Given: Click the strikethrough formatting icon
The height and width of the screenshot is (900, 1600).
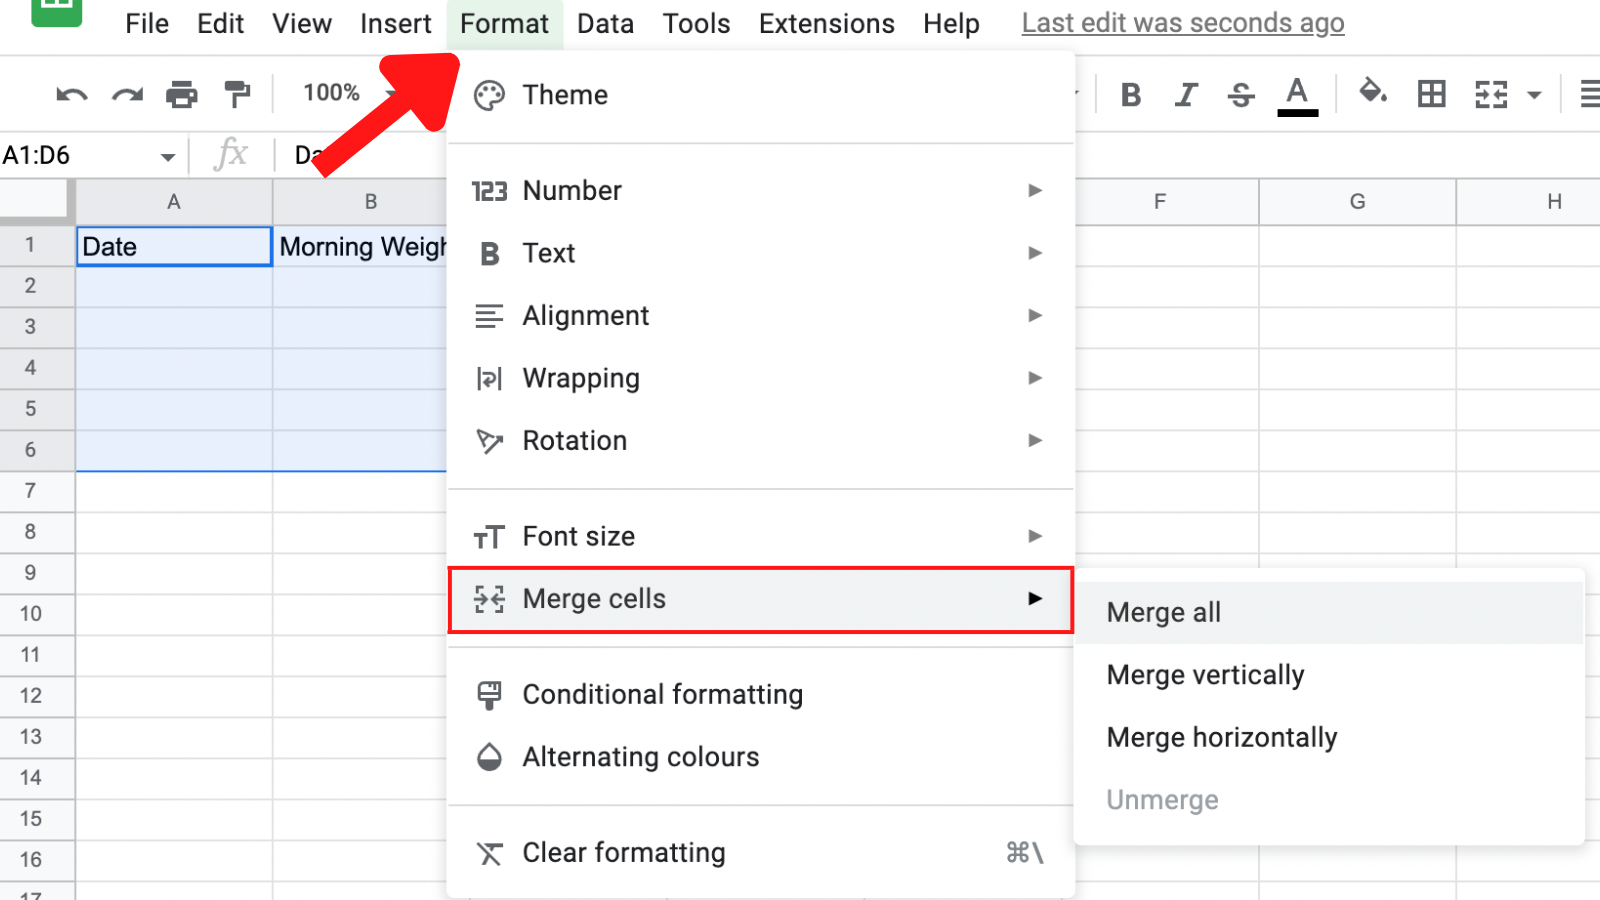Looking at the screenshot, I should tap(1240, 93).
